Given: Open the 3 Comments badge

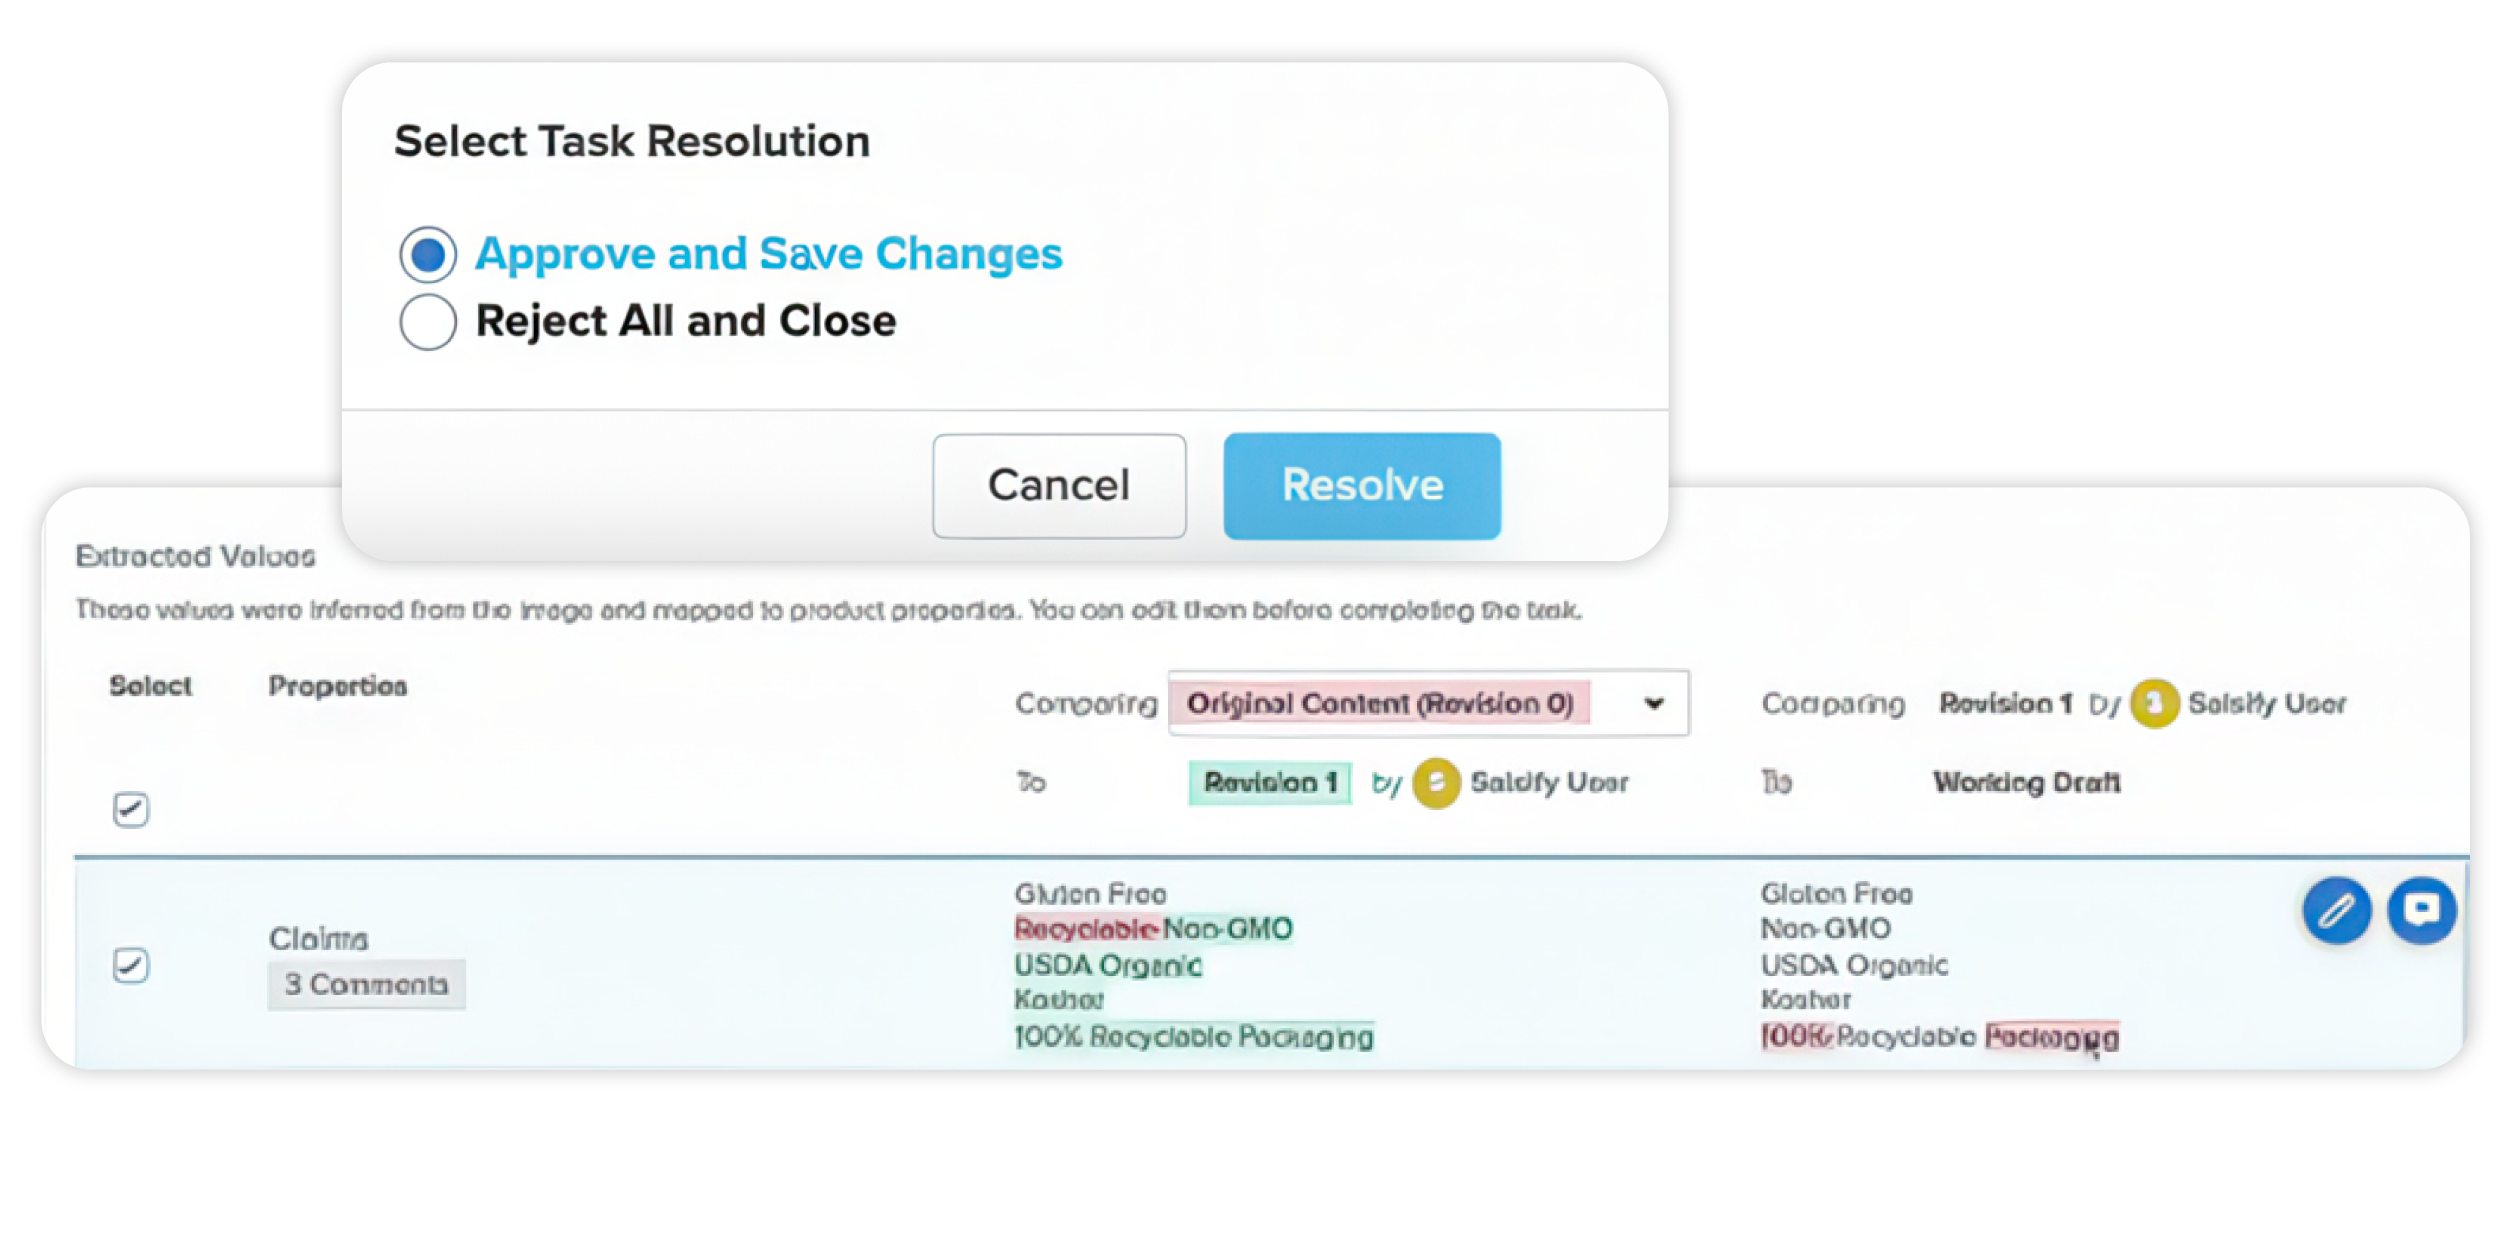Looking at the screenshot, I should click(366, 985).
